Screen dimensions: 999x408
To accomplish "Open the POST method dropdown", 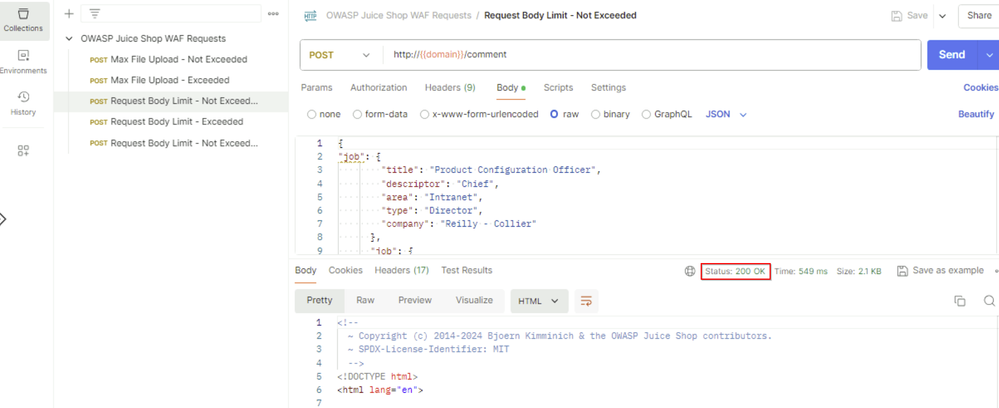I will click(x=340, y=55).
